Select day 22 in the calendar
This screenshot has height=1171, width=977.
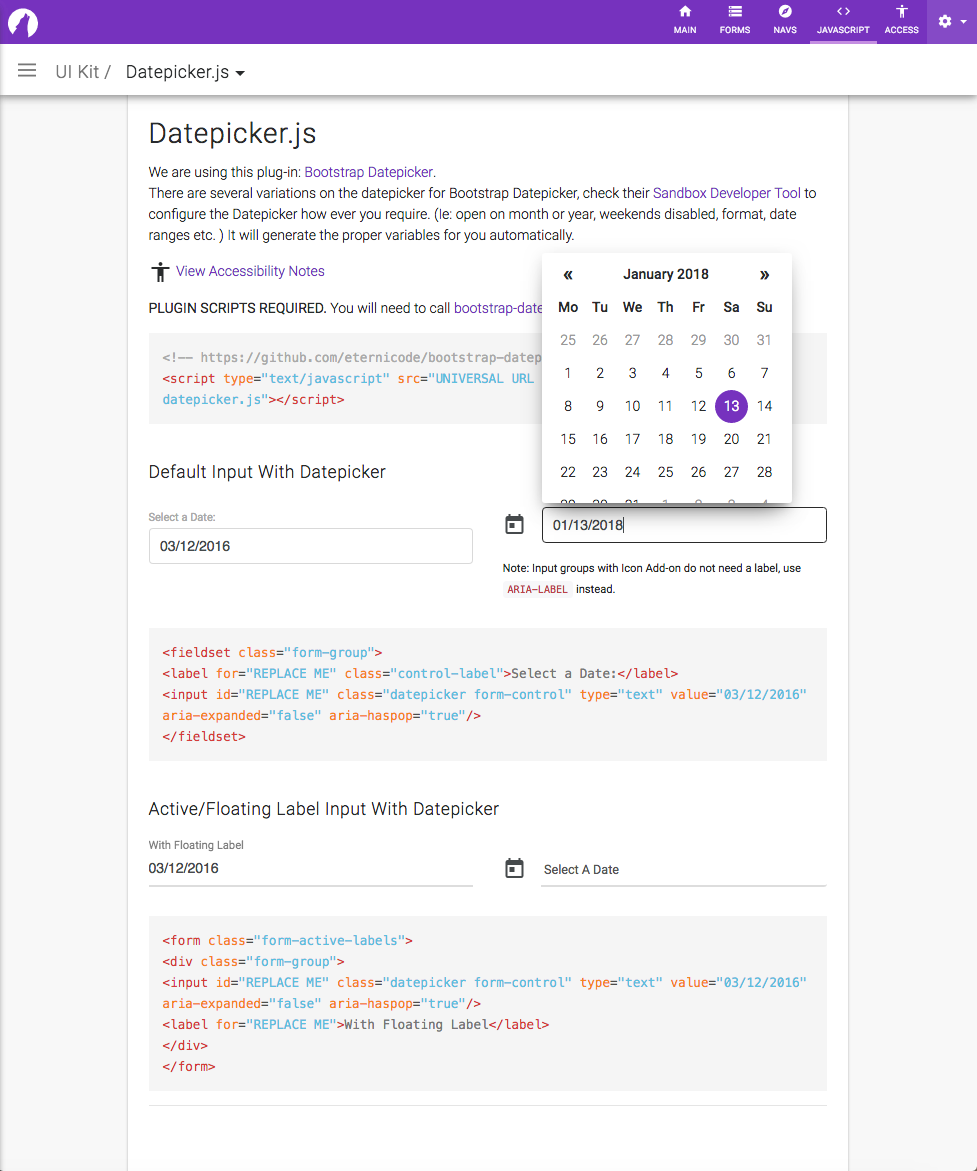point(568,472)
